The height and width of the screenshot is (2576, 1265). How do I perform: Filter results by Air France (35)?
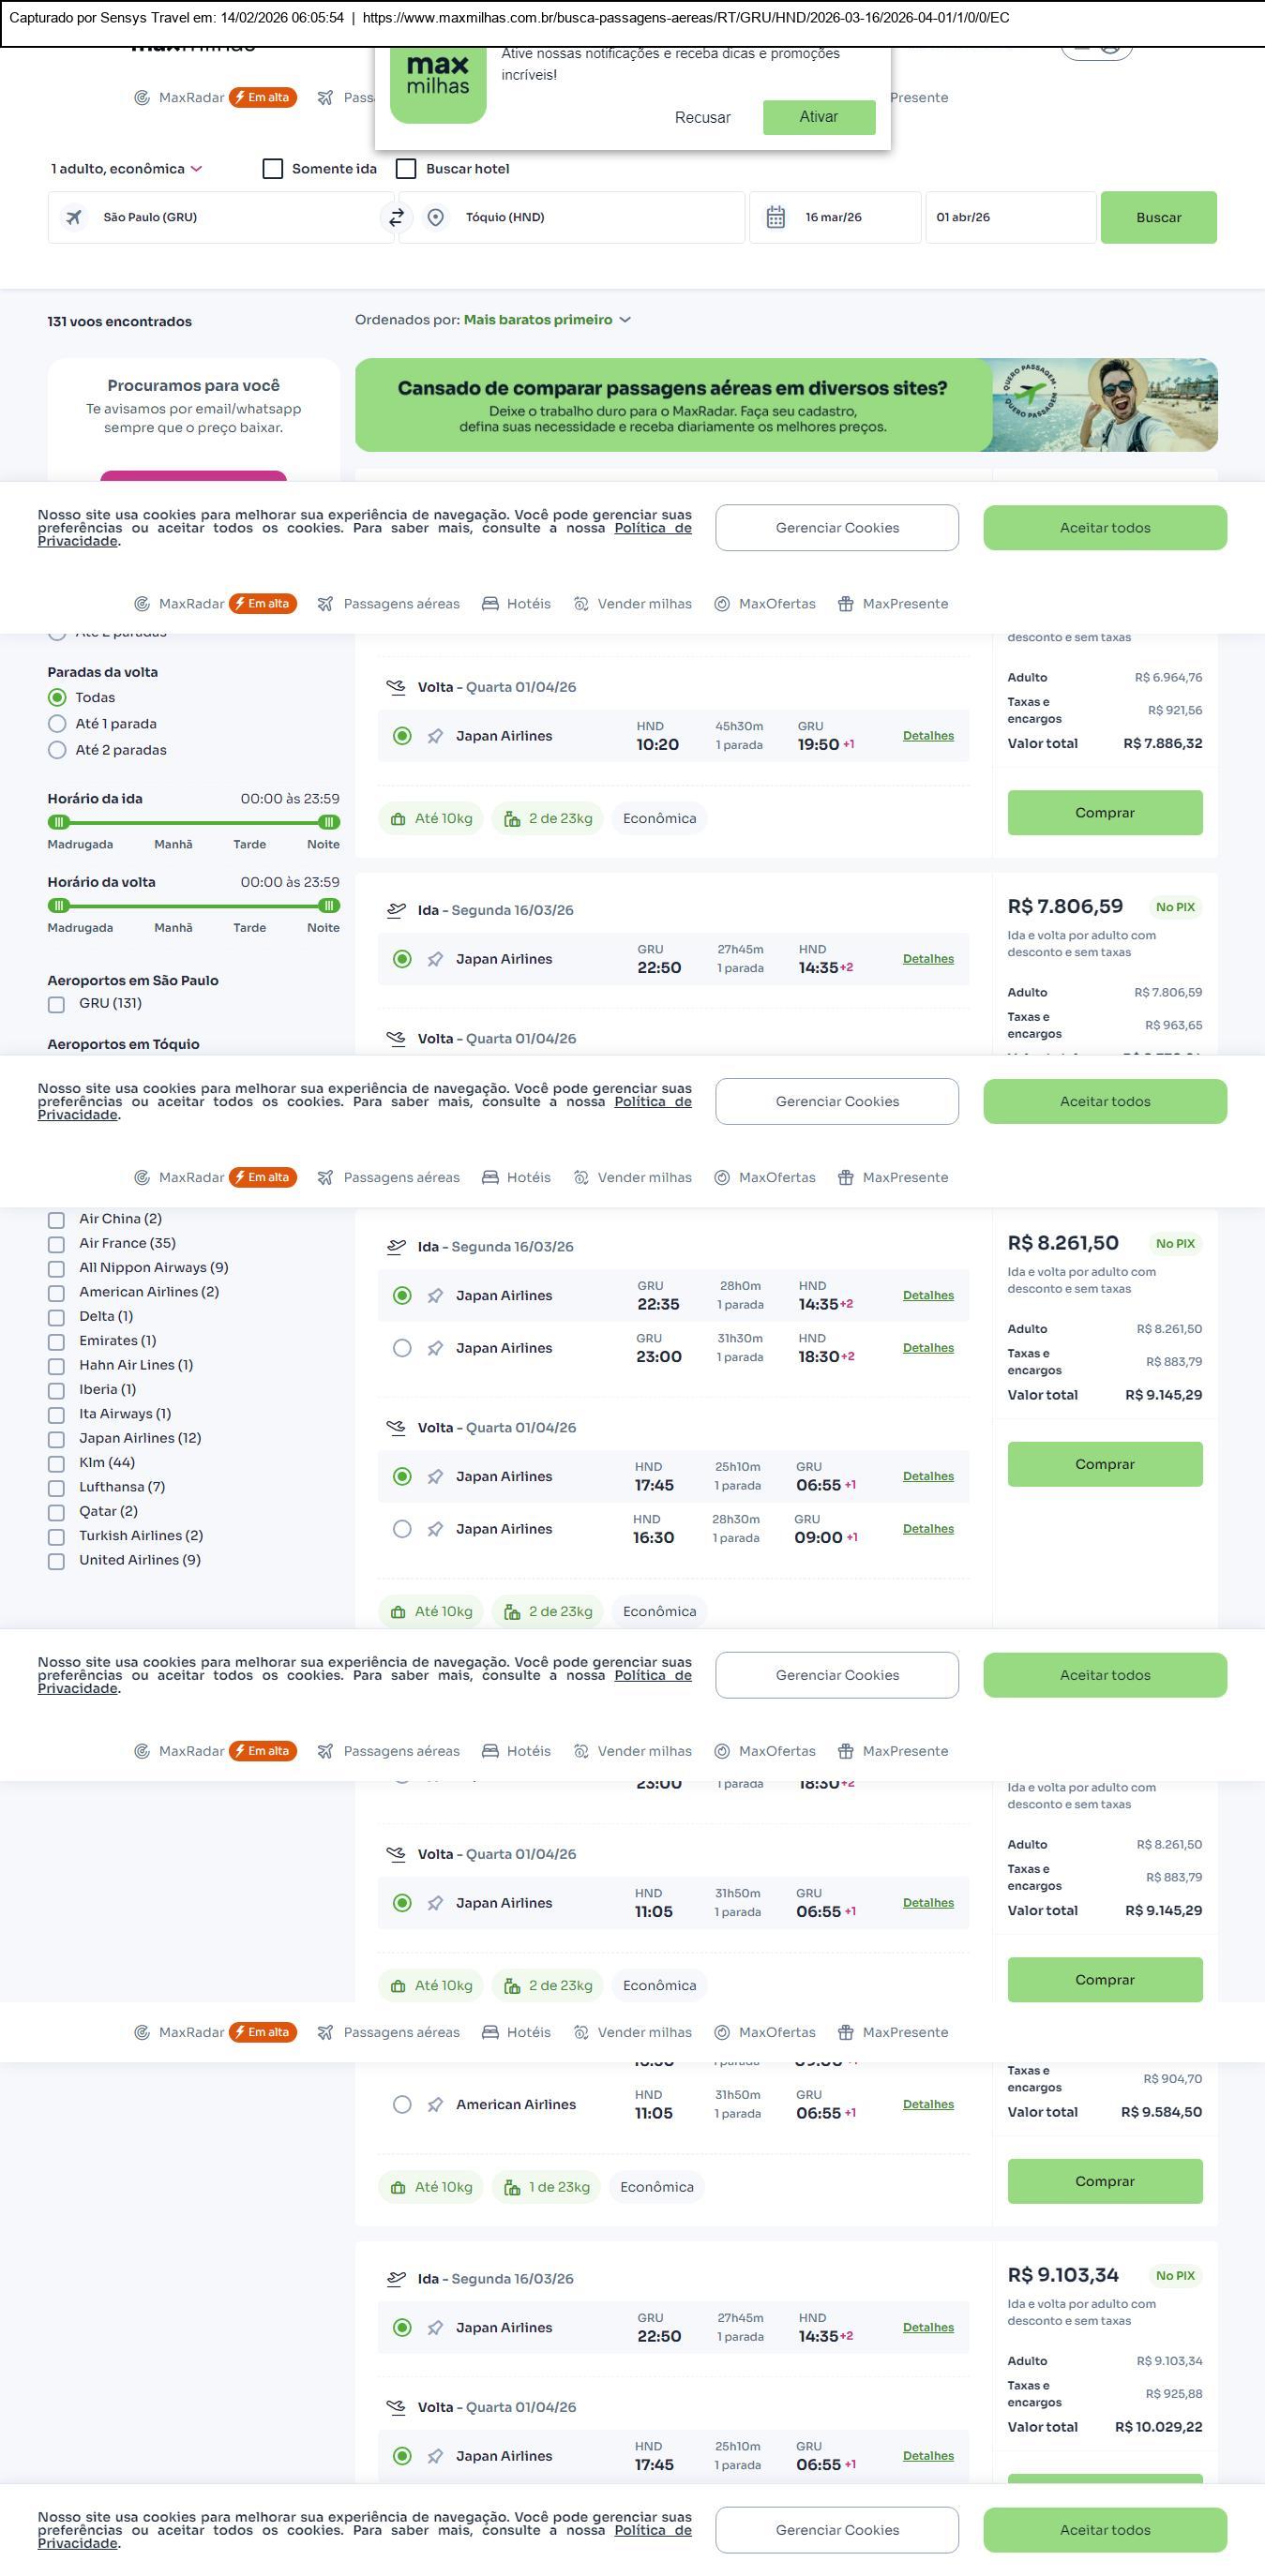click(x=57, y=1244)
